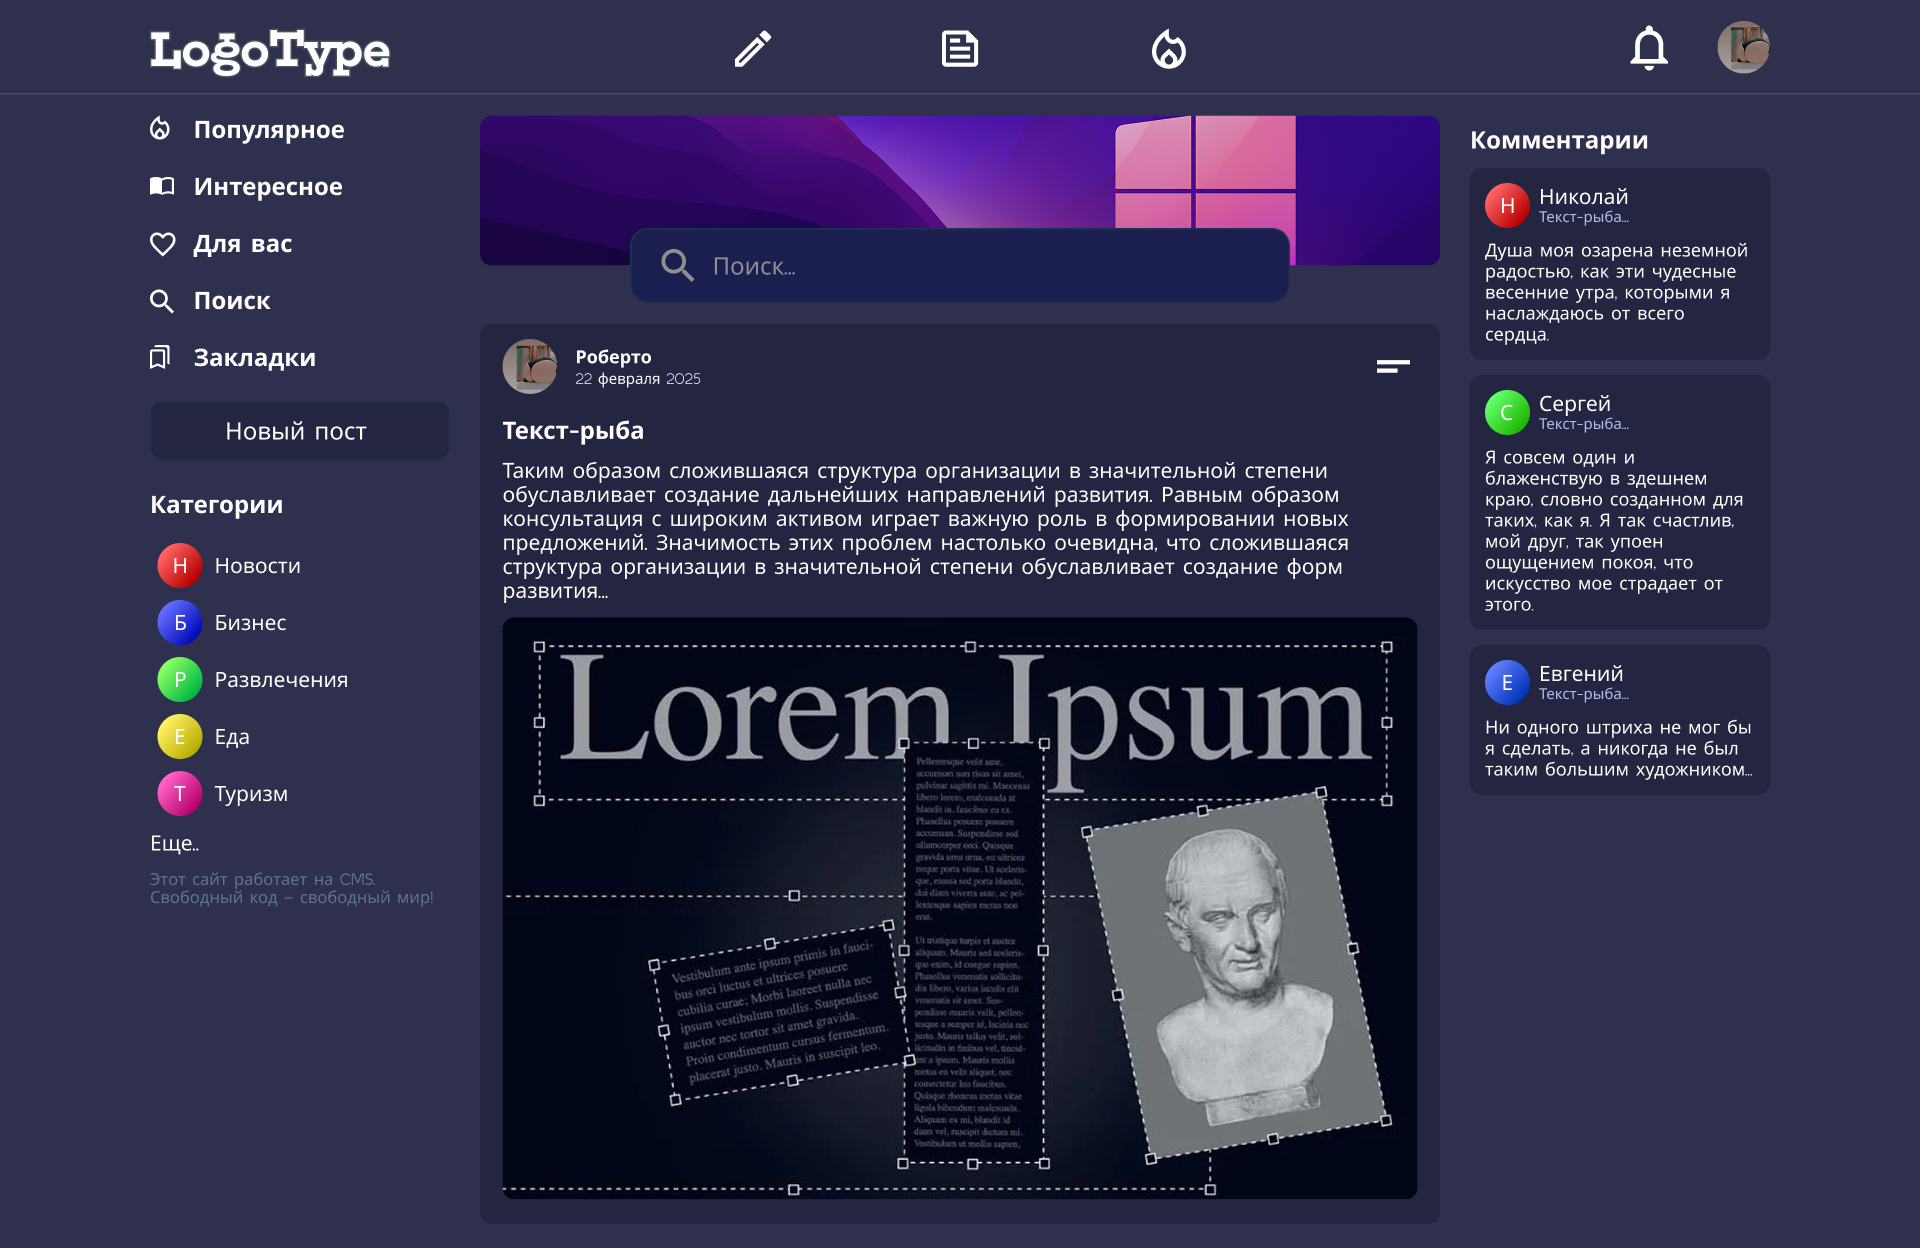Go to Популярное section
This screenshot has height=1248, width=1920.
(268, 130)
